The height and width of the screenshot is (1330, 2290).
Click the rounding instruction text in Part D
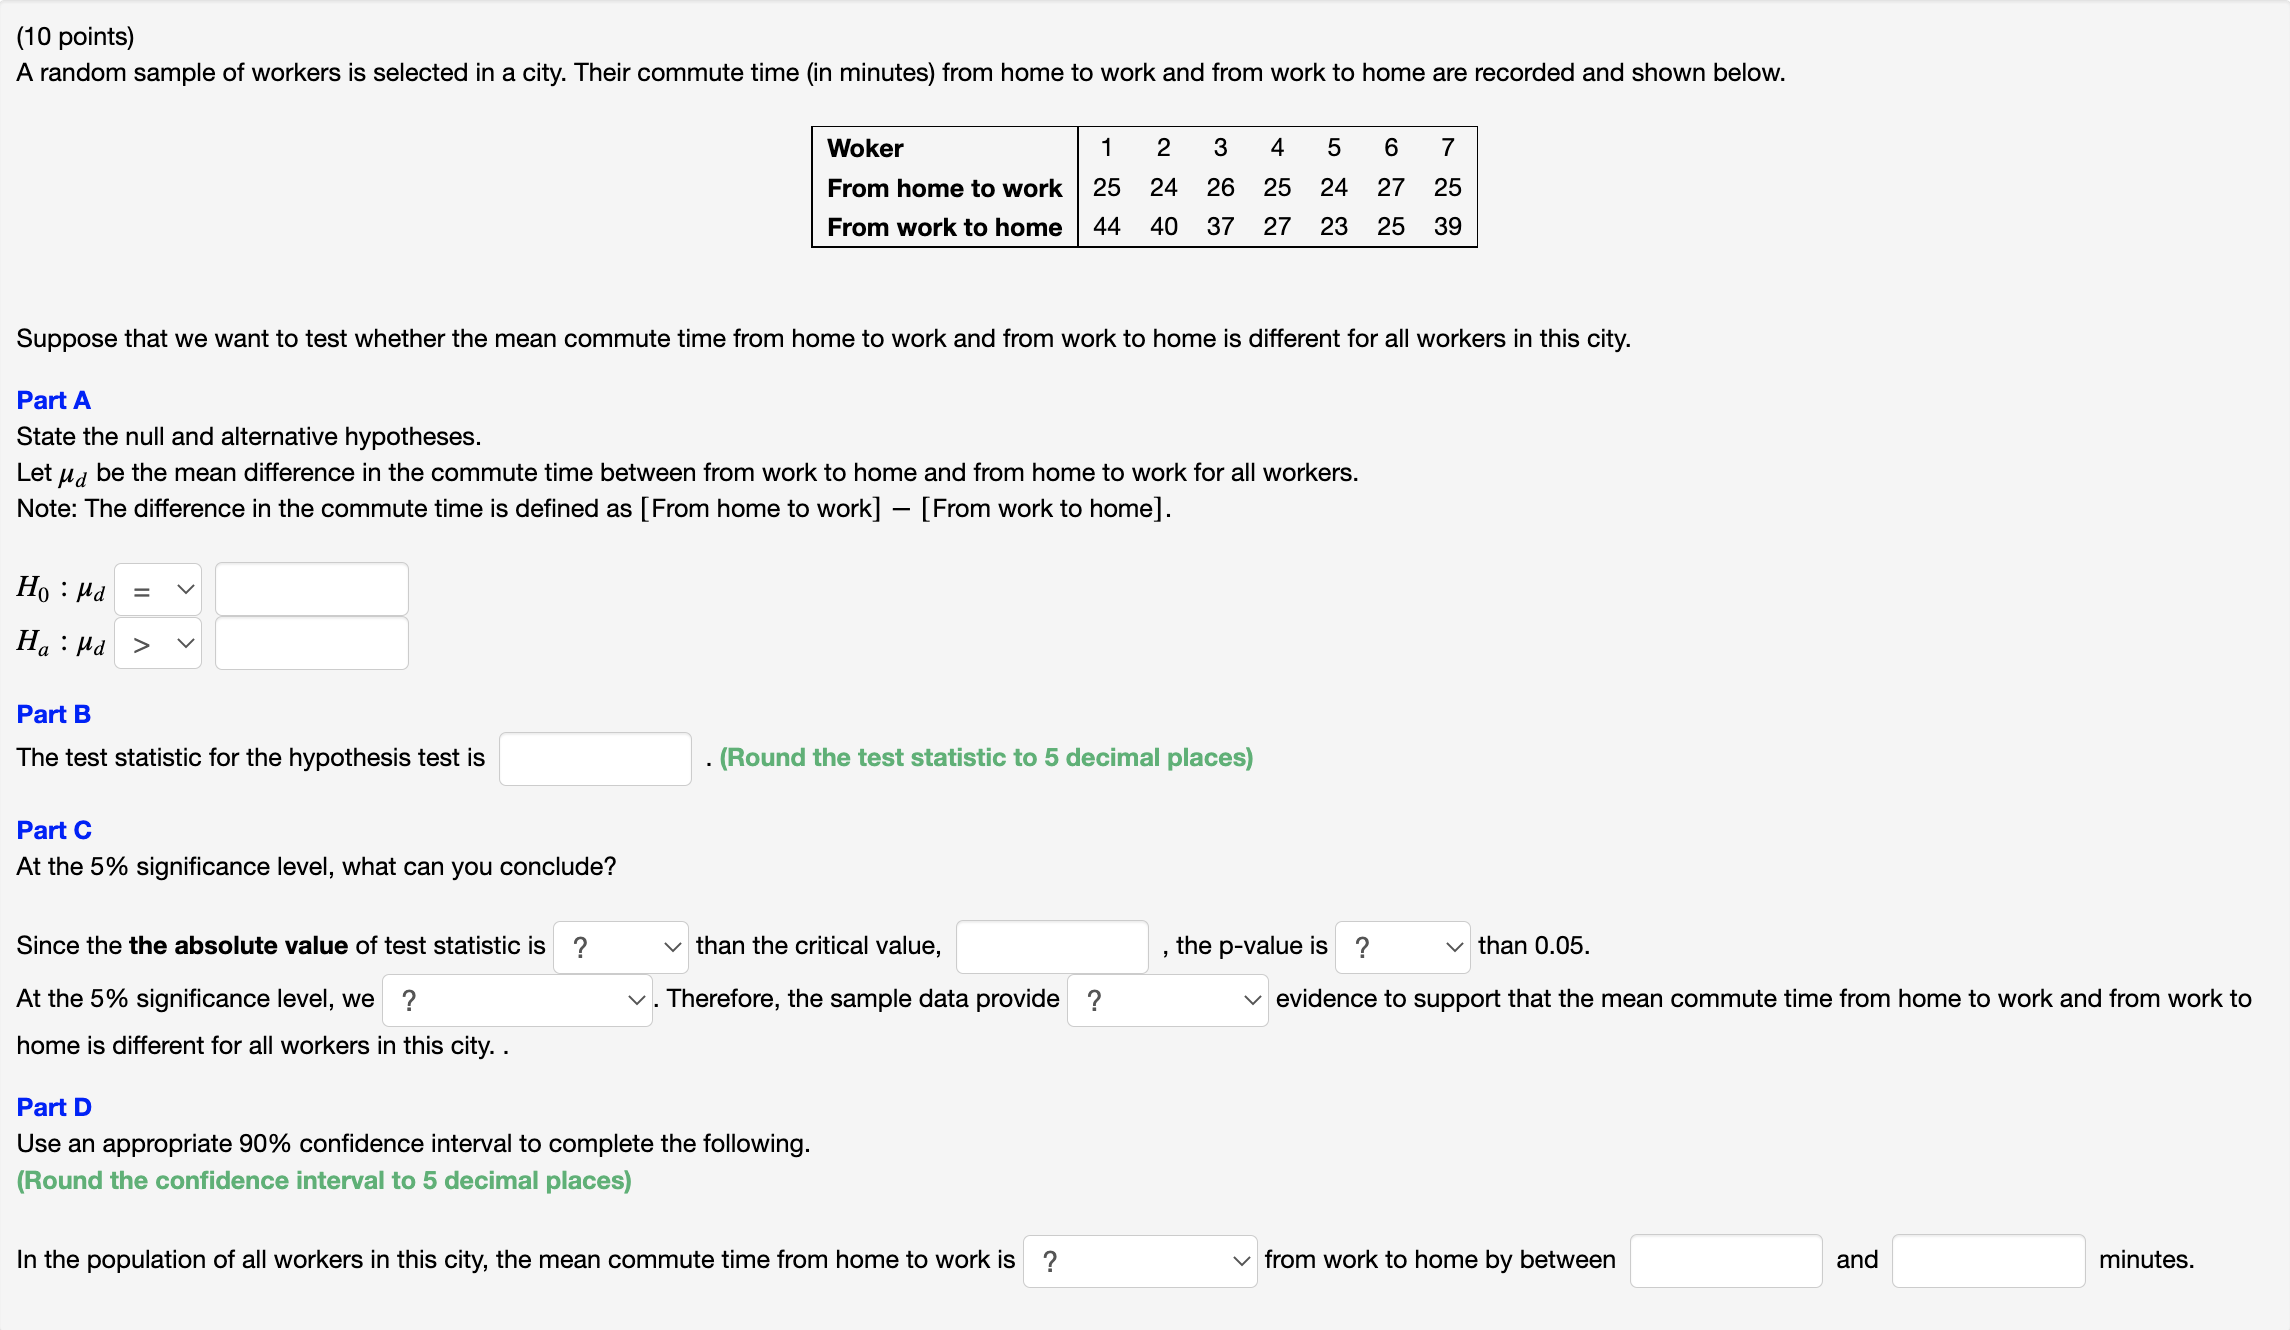click(323, 1180)
